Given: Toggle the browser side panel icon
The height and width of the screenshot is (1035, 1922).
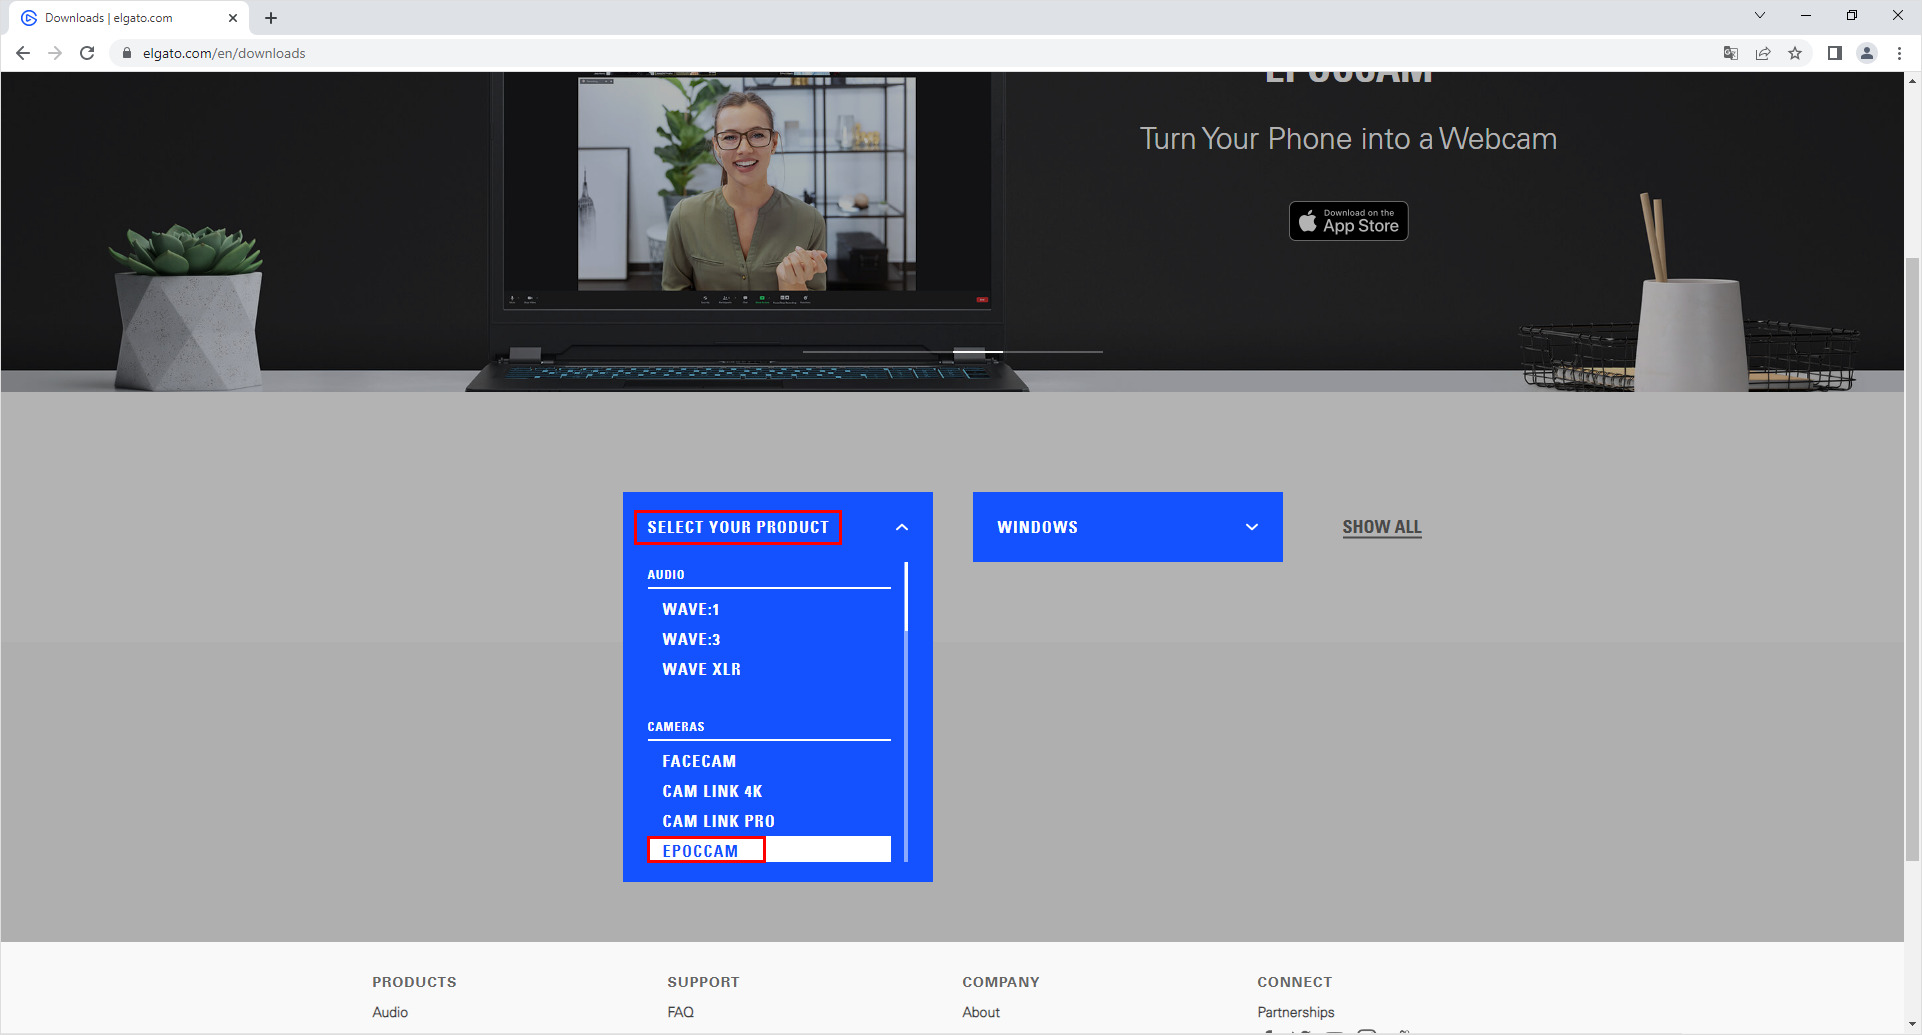Looking at the screenshot, I should coord(1835,53).
